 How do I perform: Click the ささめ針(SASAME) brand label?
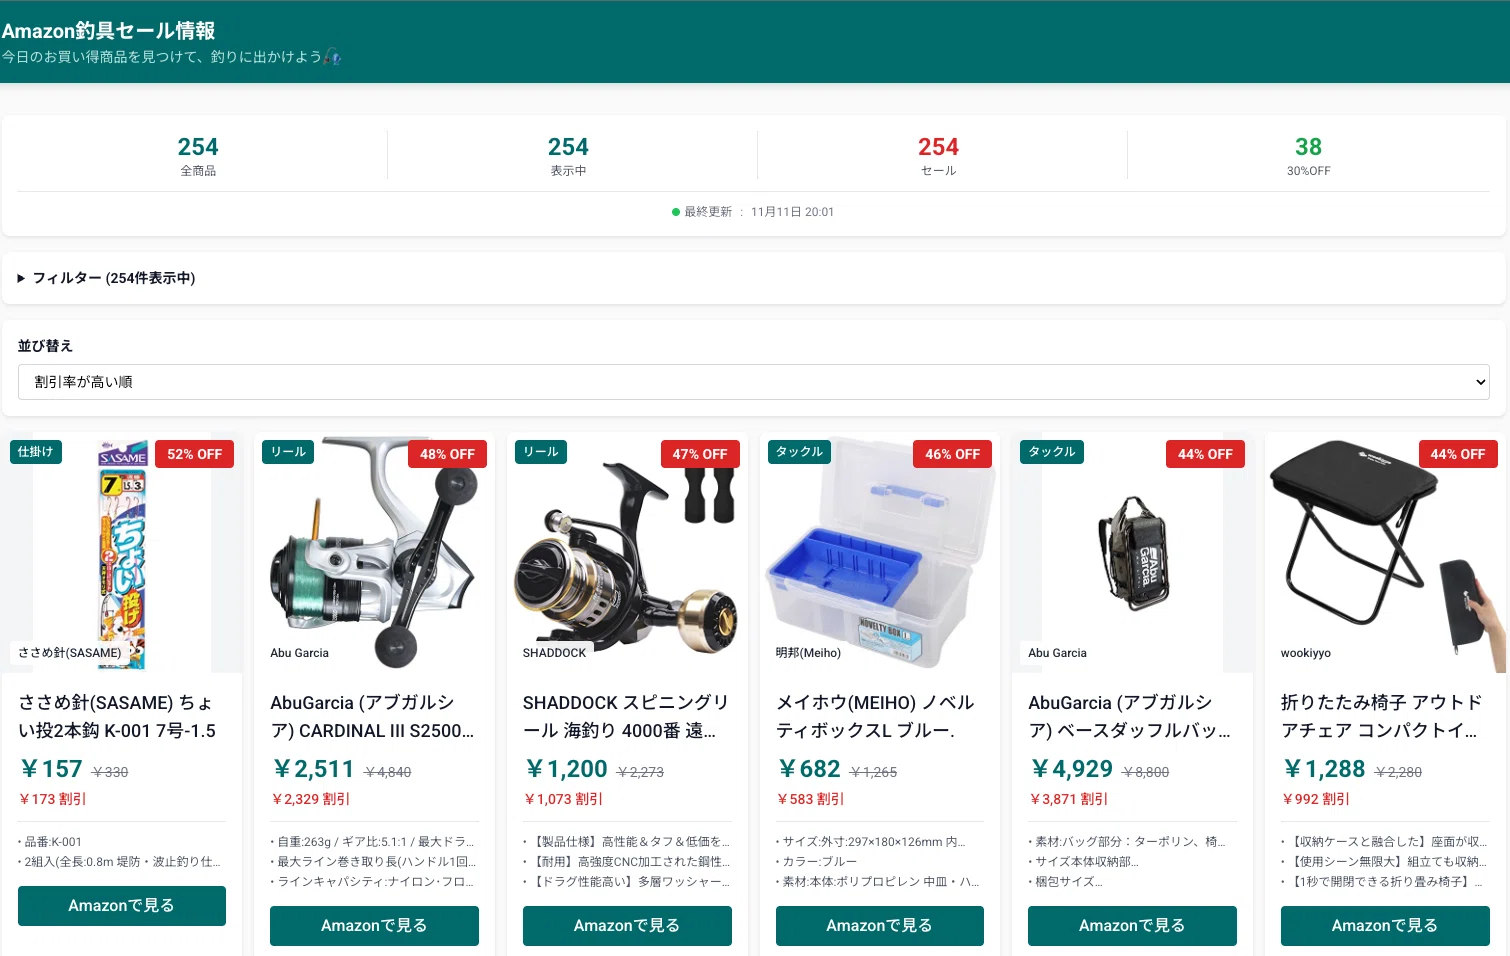click(x=70, y=653)
